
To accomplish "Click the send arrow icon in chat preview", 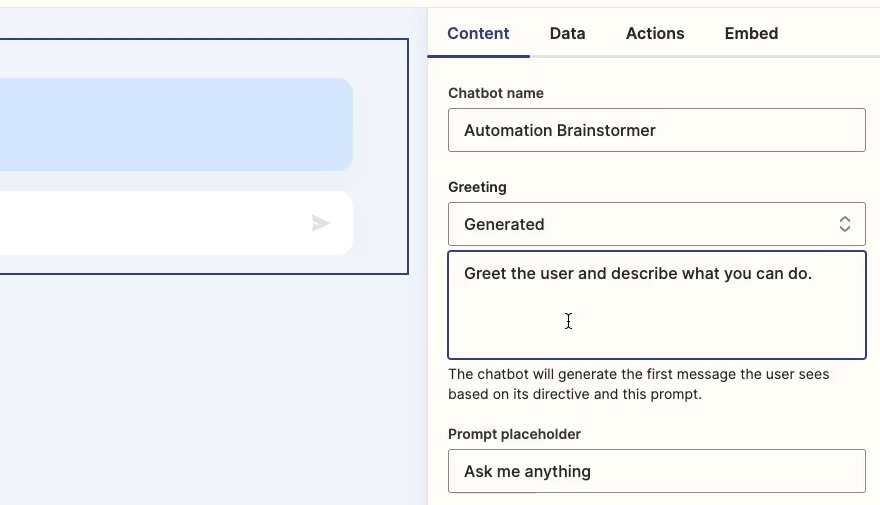I will click(x=320, y=223).
